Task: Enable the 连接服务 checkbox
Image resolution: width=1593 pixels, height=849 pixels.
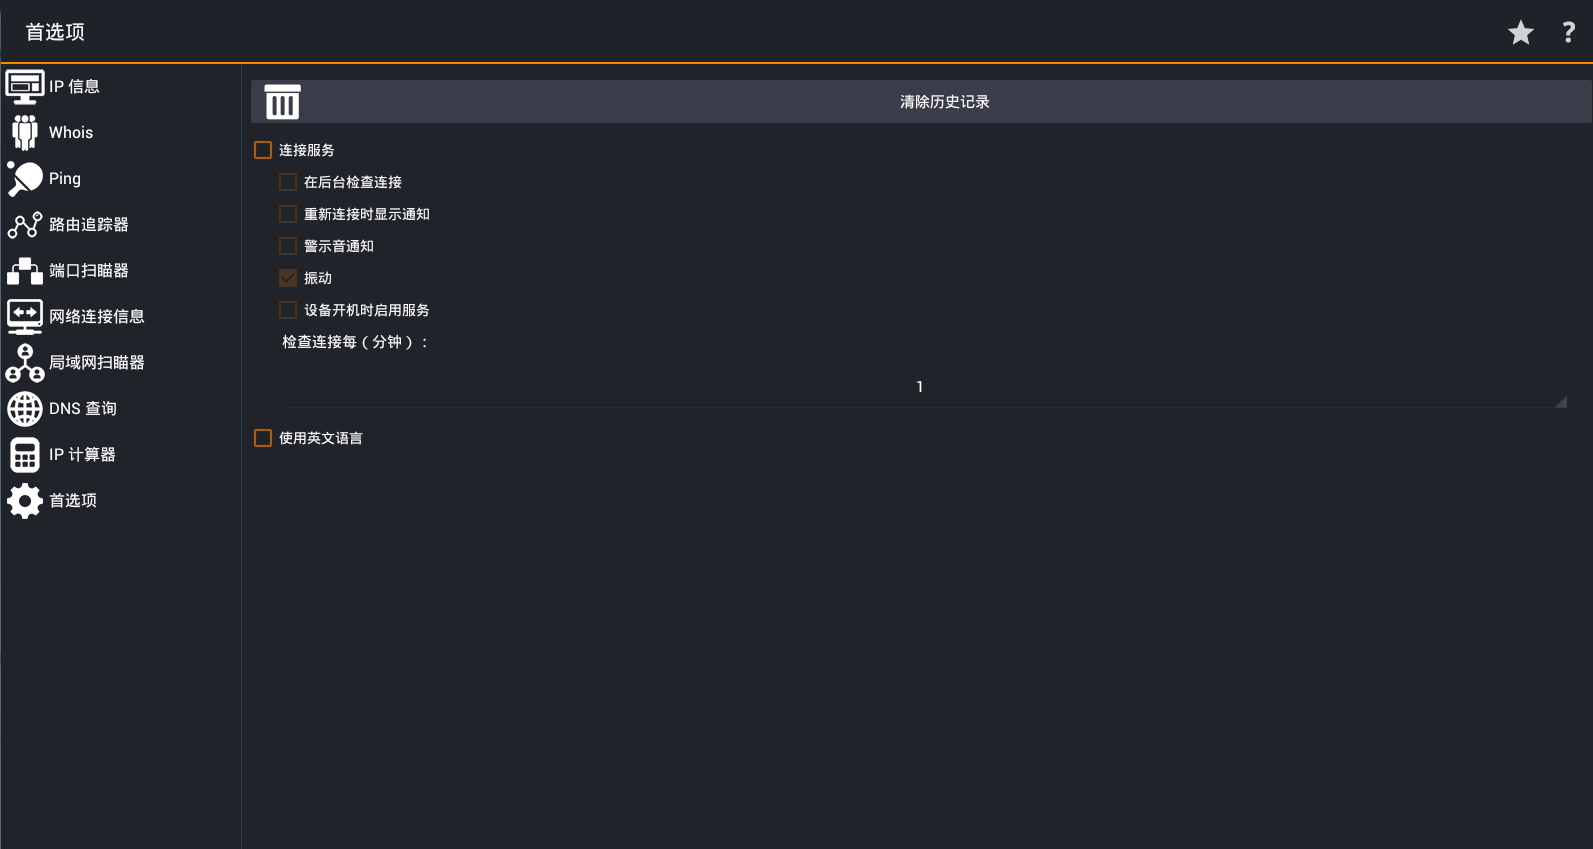Action: click(263, 150)
